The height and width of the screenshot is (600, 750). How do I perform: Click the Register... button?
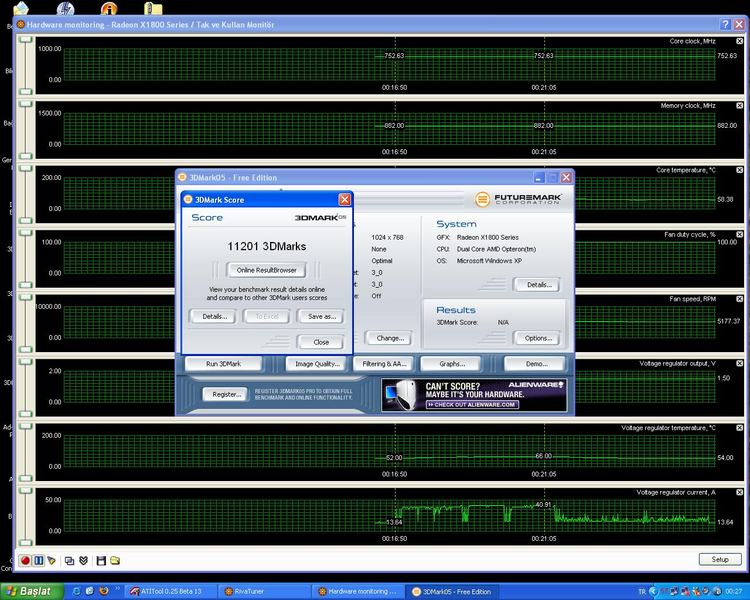[226, 394]
